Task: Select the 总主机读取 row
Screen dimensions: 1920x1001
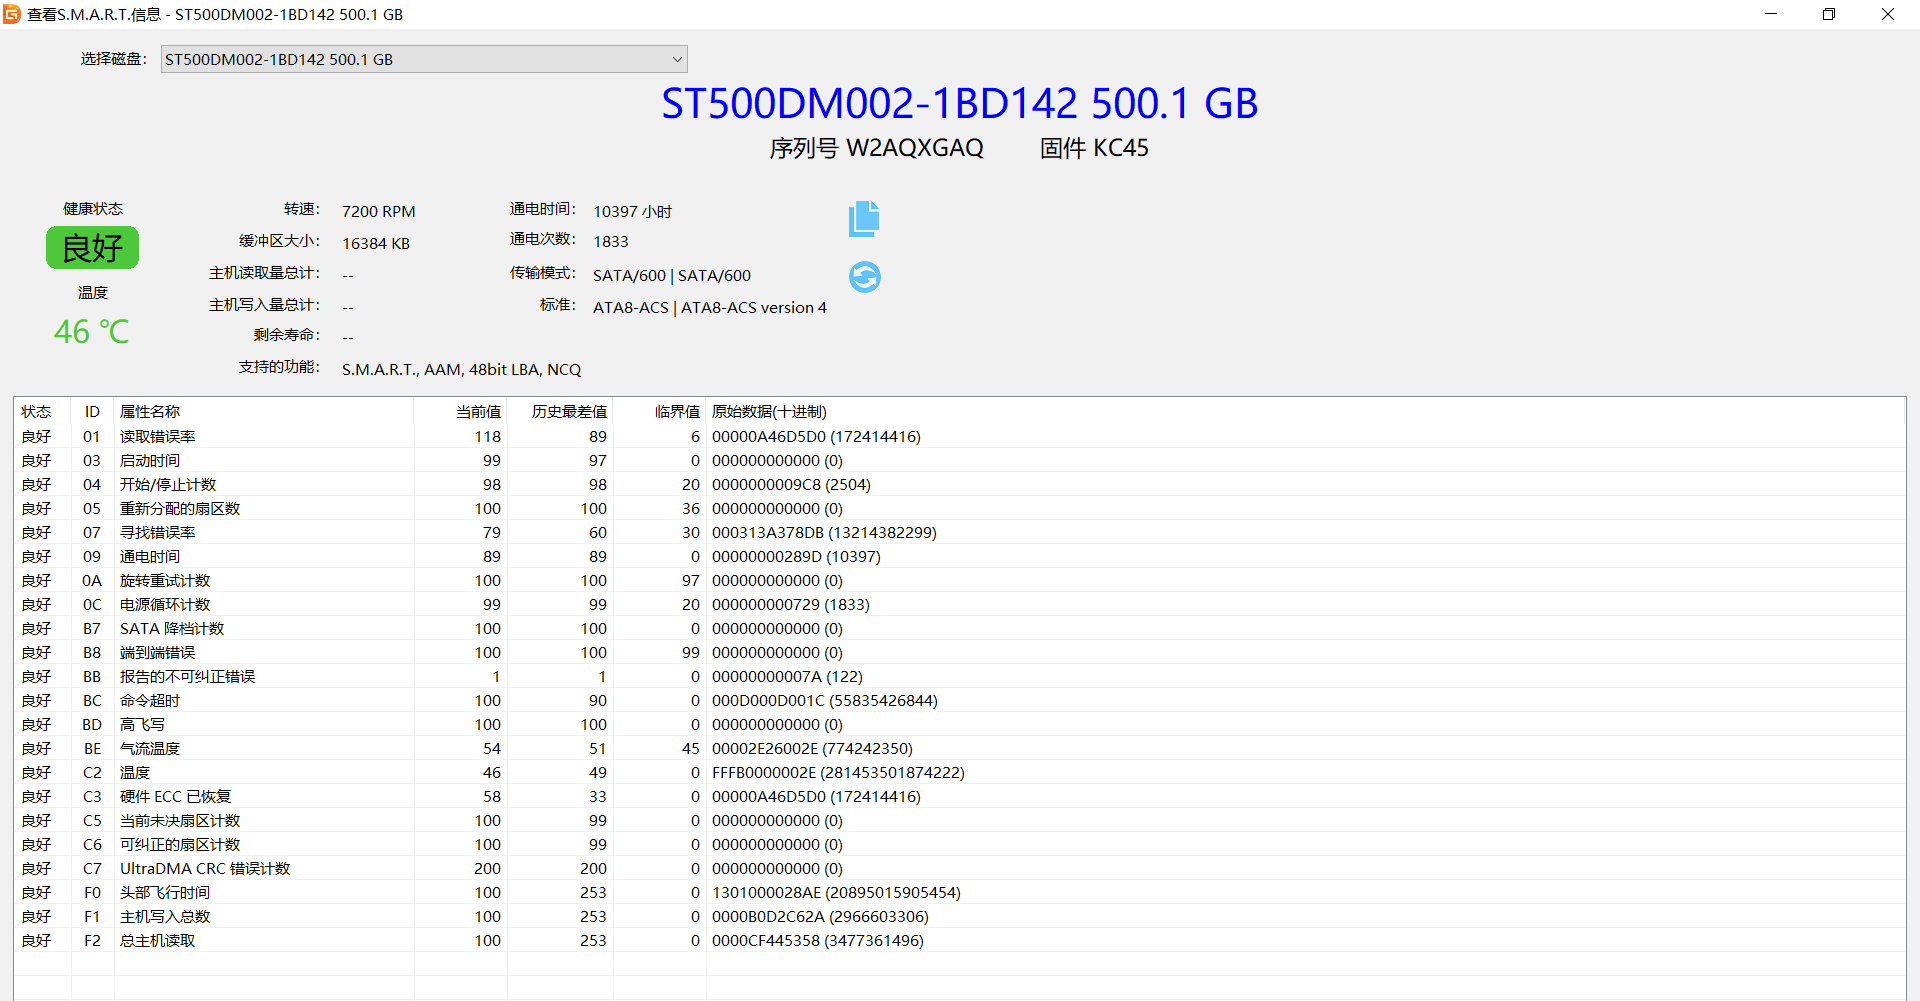Action: point(960,941)
